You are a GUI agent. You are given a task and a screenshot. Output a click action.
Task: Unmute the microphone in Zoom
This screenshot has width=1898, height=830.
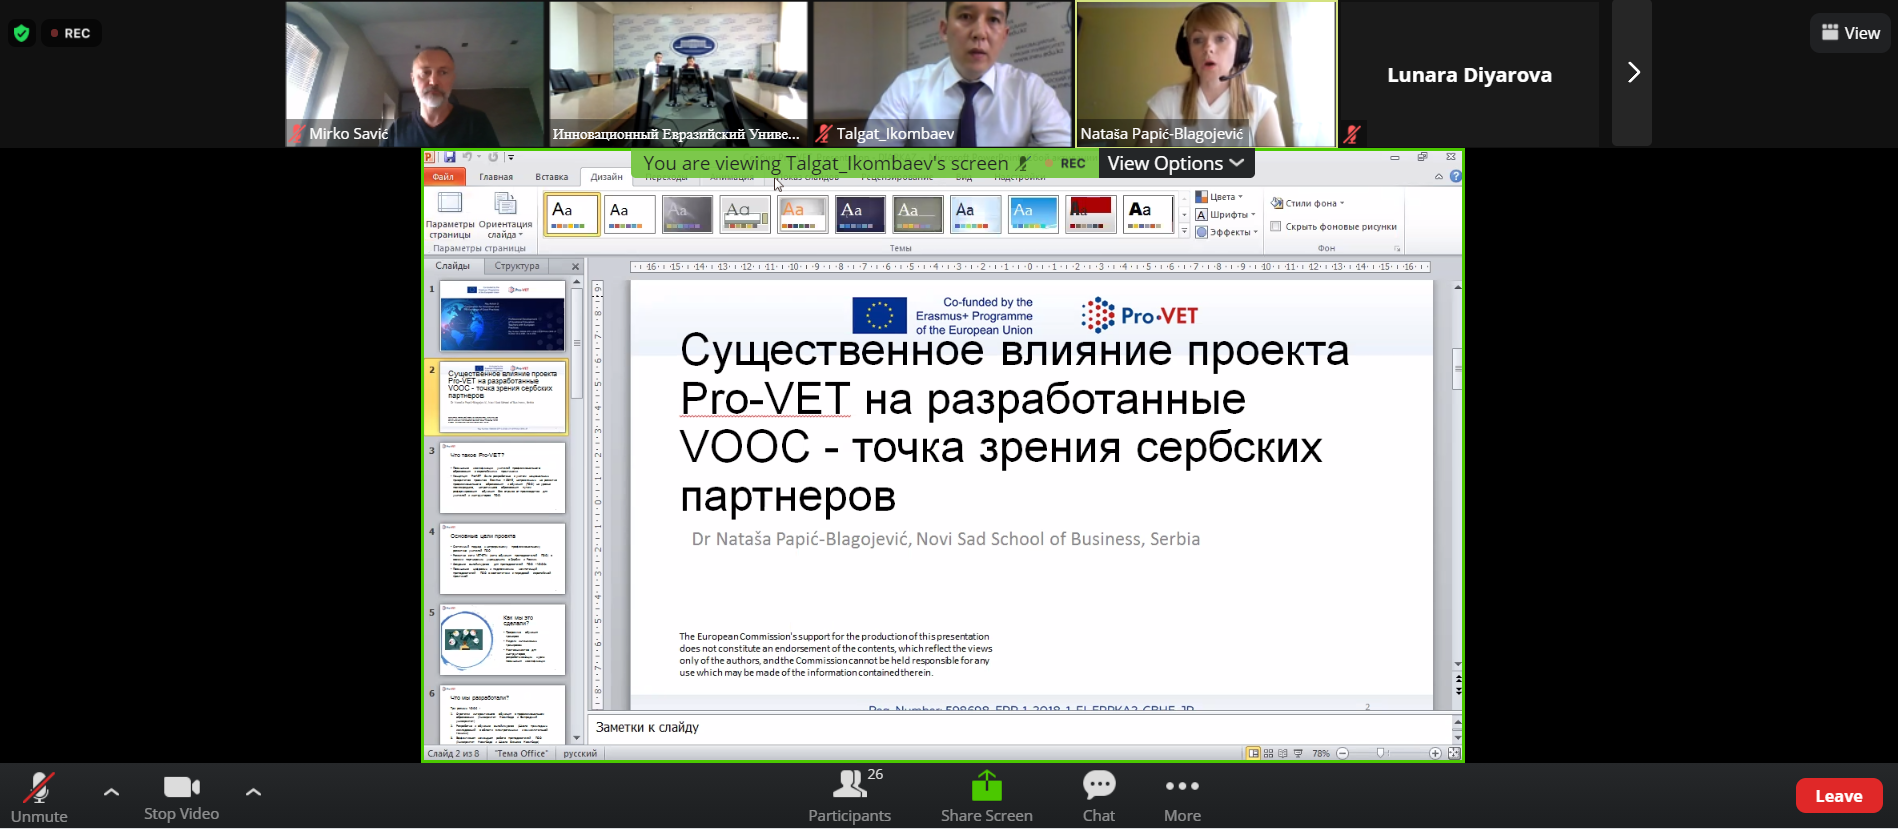pos(39,797)
